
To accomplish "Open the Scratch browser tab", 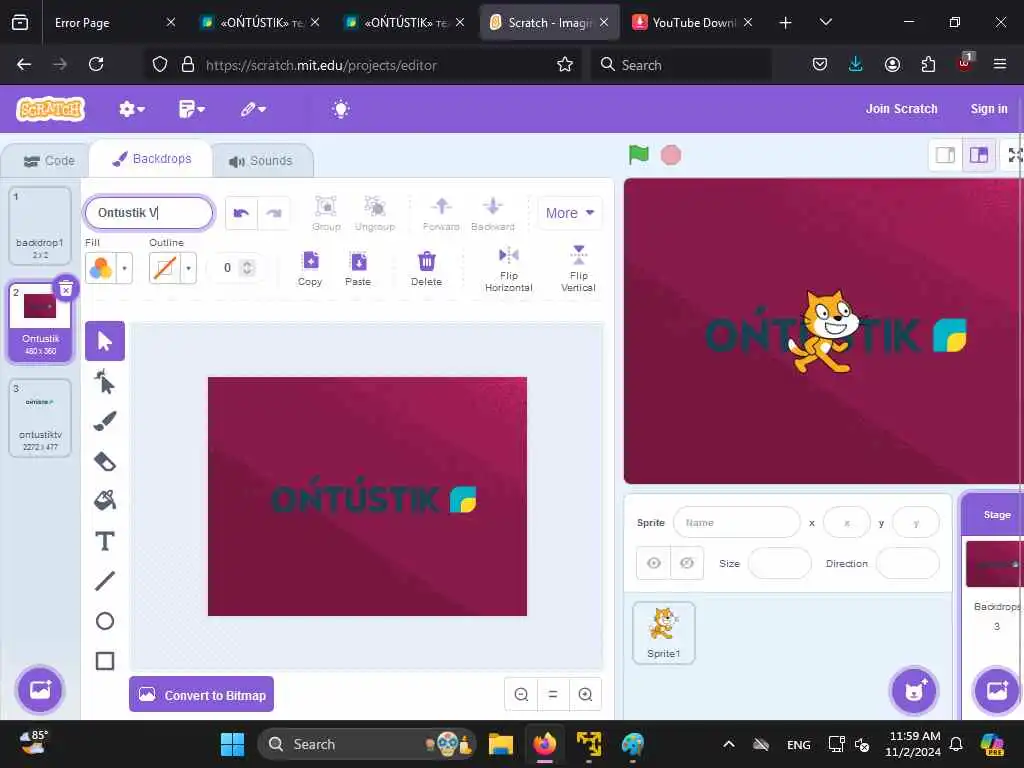I will click(549, 23).
